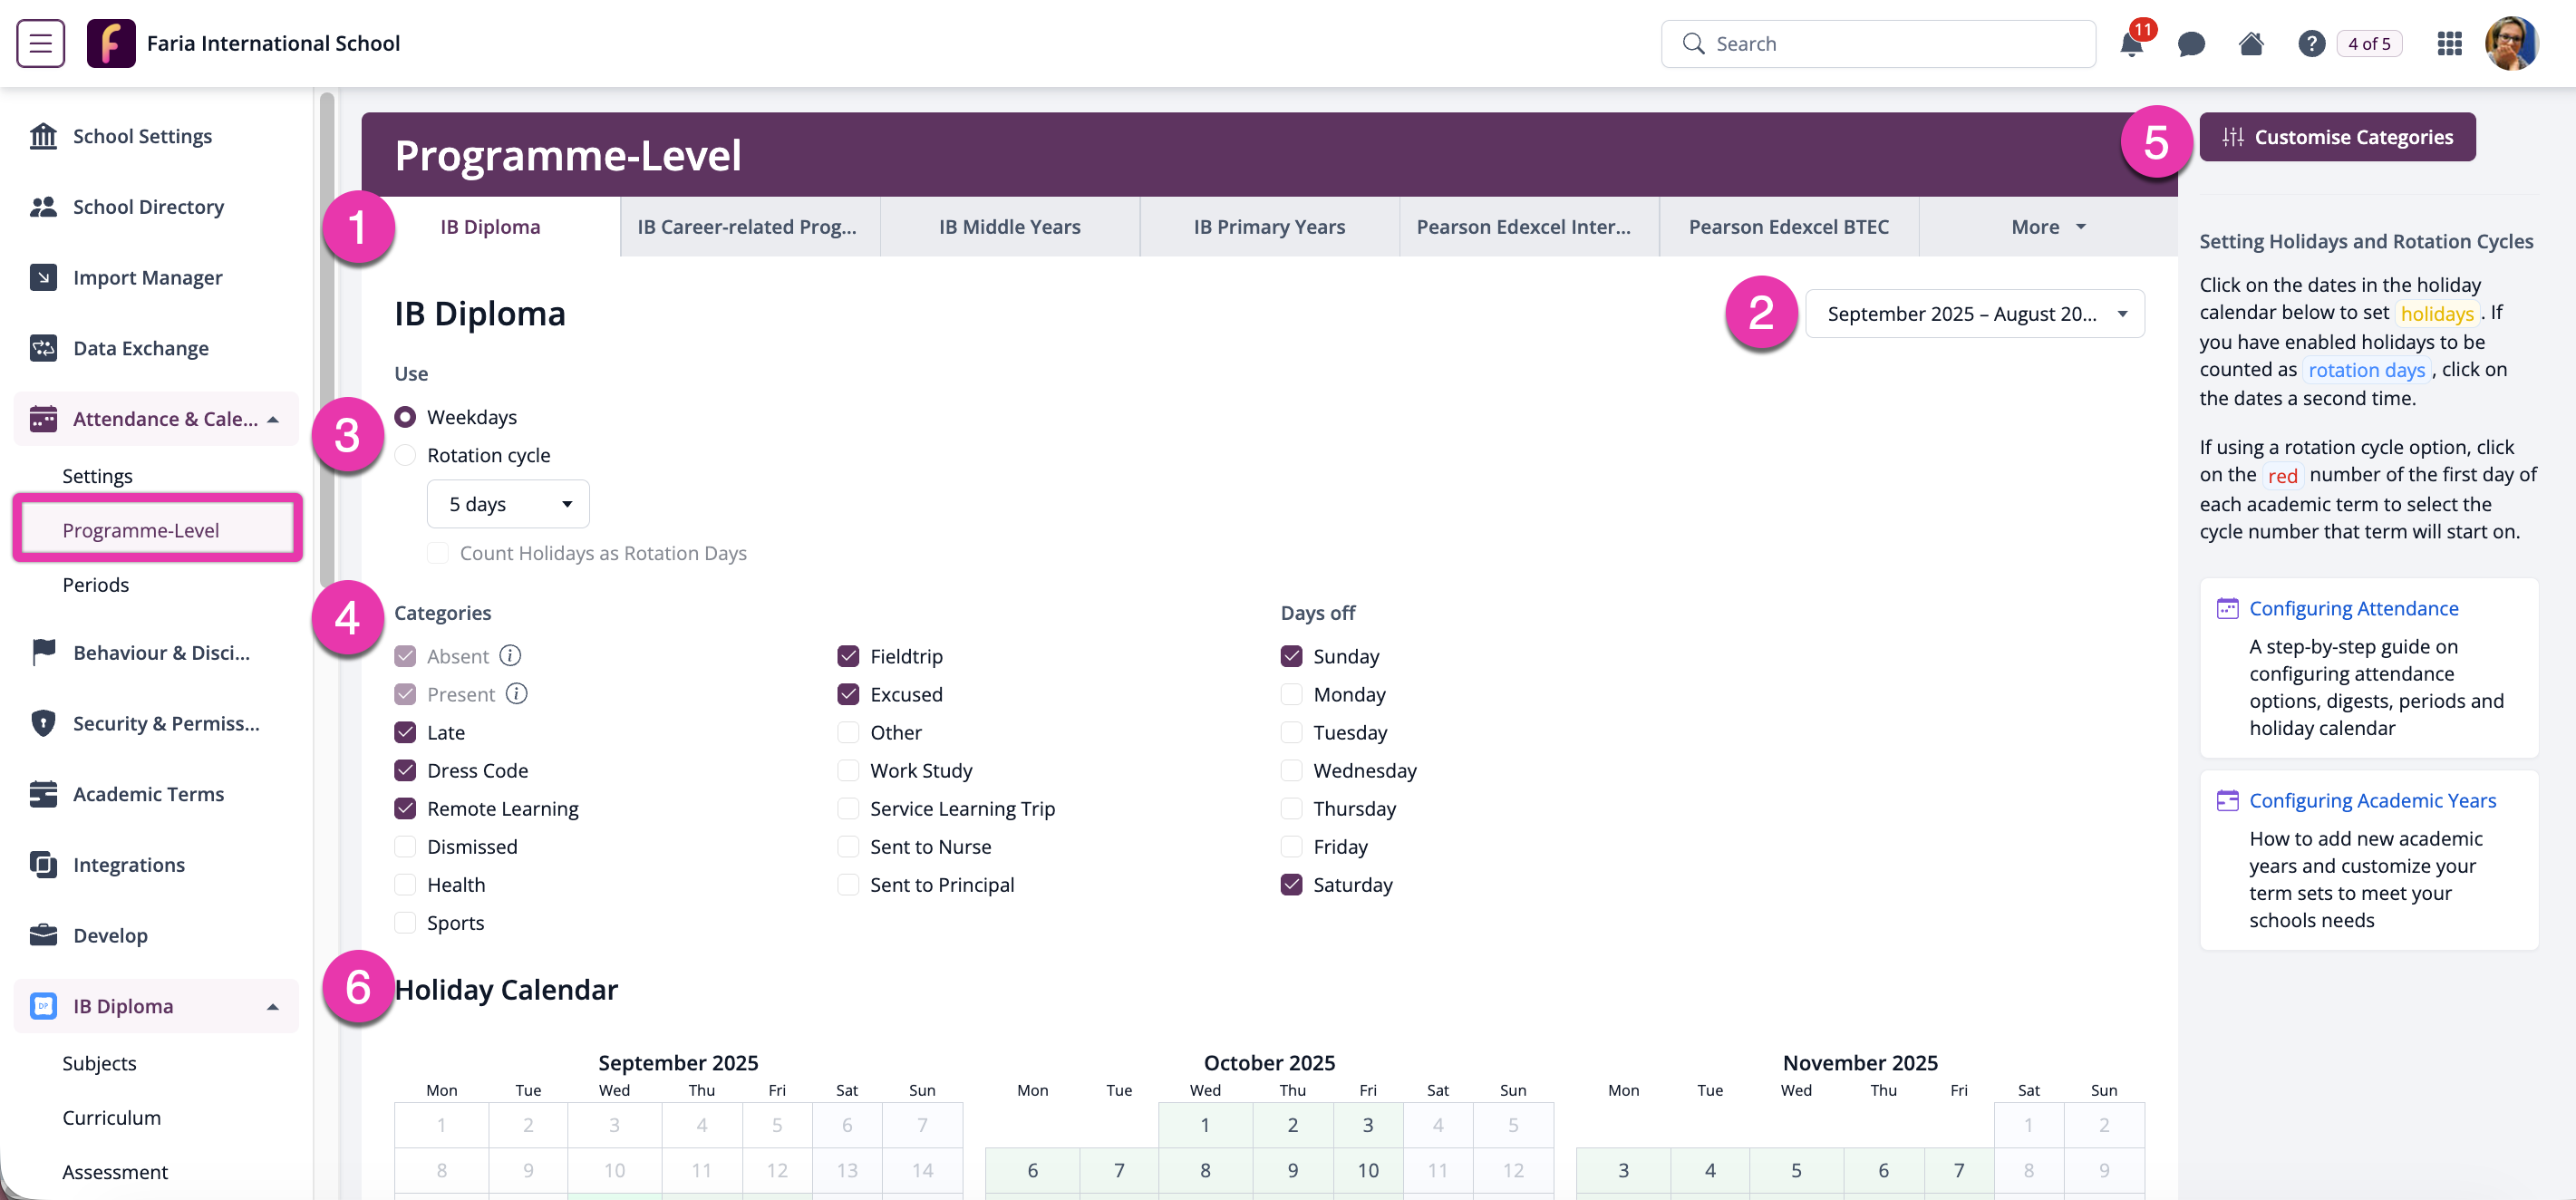Screen dimensions: 2576x1200
Task: Click the School Settings building icon
Action: click(x=43, y=136)
